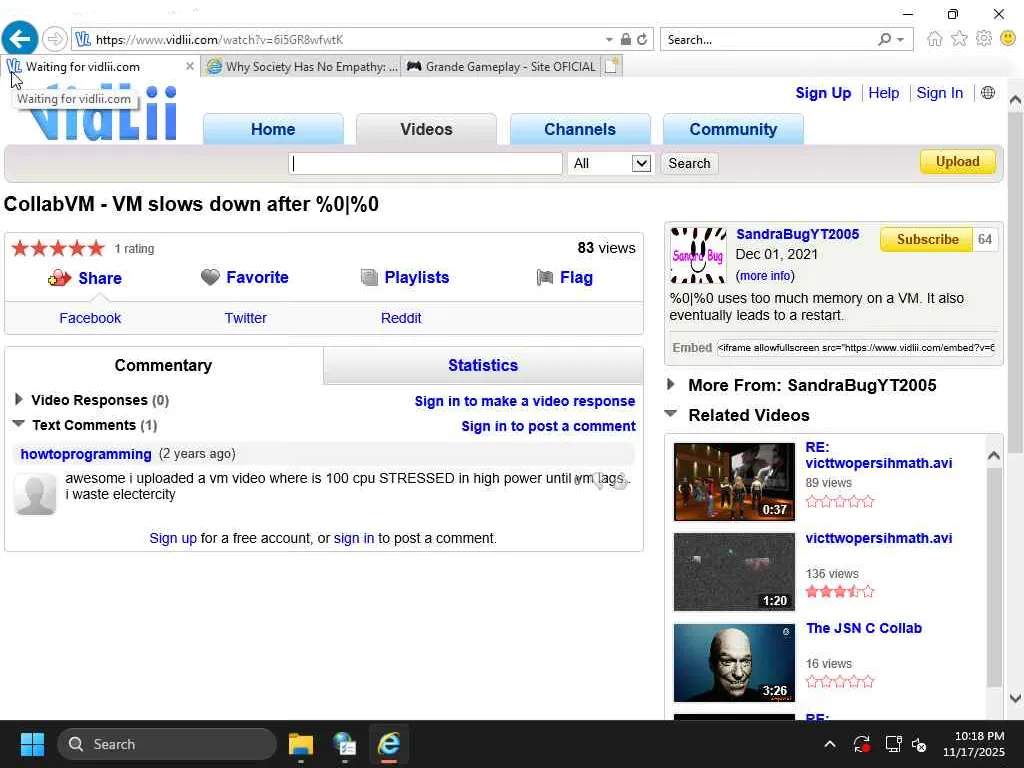Screen dimensions: 1024x768
Task: Open the Community navigation tab
Action: pos(733,129)
